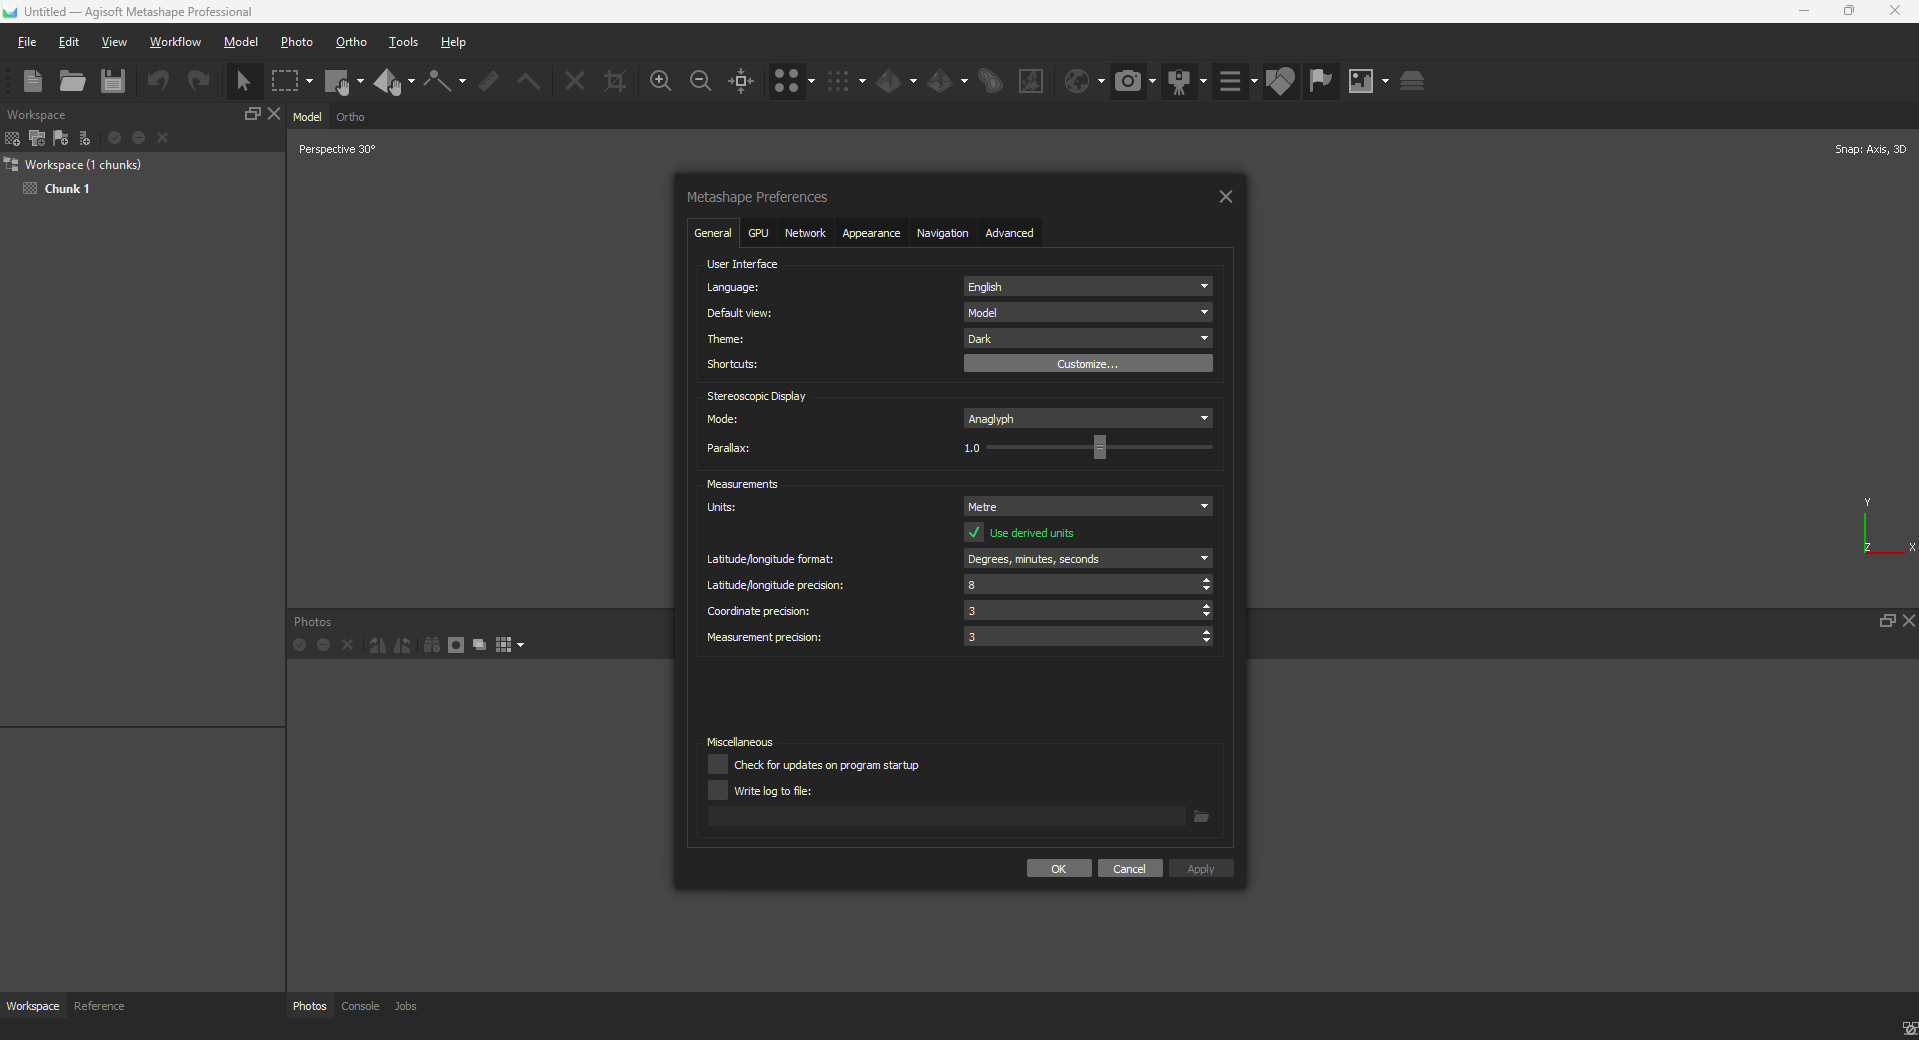This screenshot has height=1040, width=1919.
Task: Switch to the Navigation preferences tab
Action: [942, 233]
